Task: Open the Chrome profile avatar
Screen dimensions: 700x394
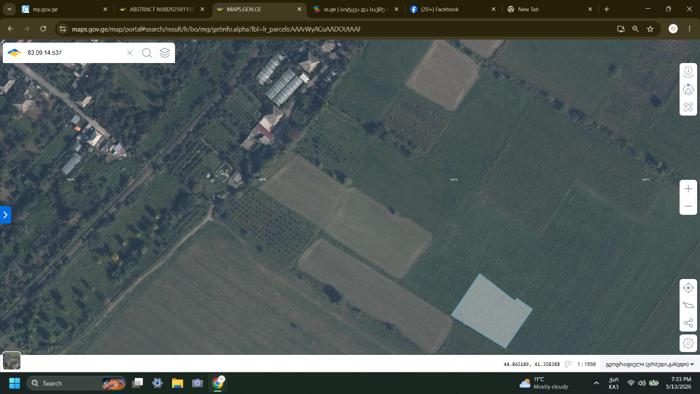Action: click(673, 29)
